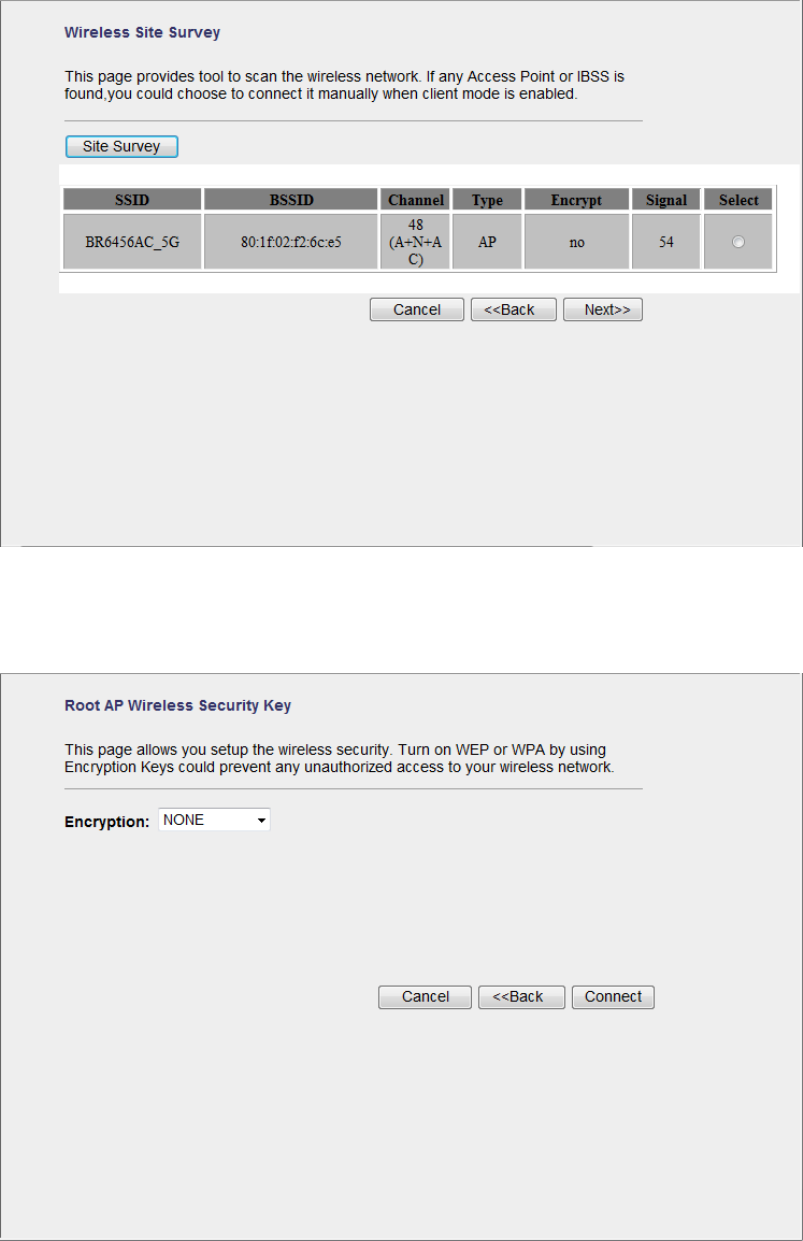Click the signal value 54
Viewport: 803px width, 1241px height.
[x=666, y=241]
